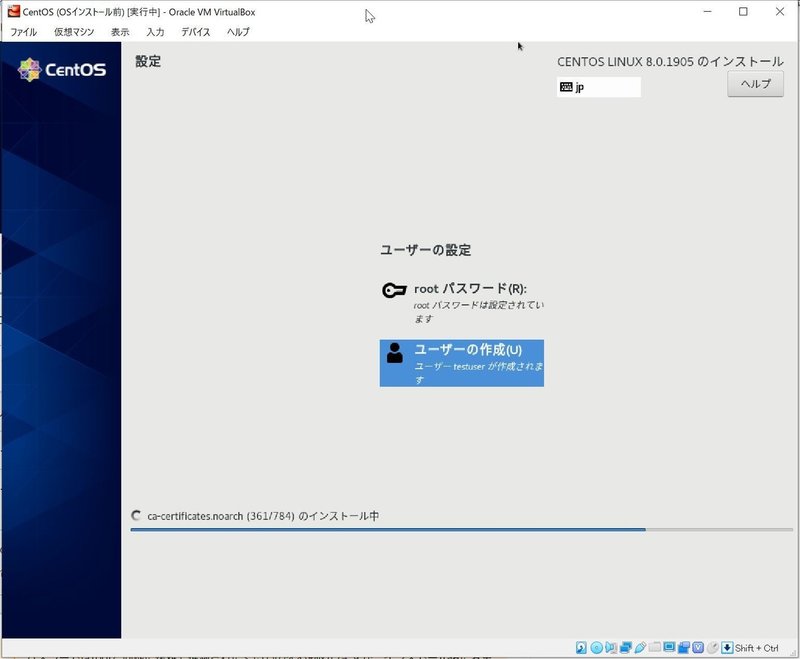Click the ユーザーの設定 heading
Image resolution: width=800 pixels, height=659 pixels.
[x=426, y=250]
